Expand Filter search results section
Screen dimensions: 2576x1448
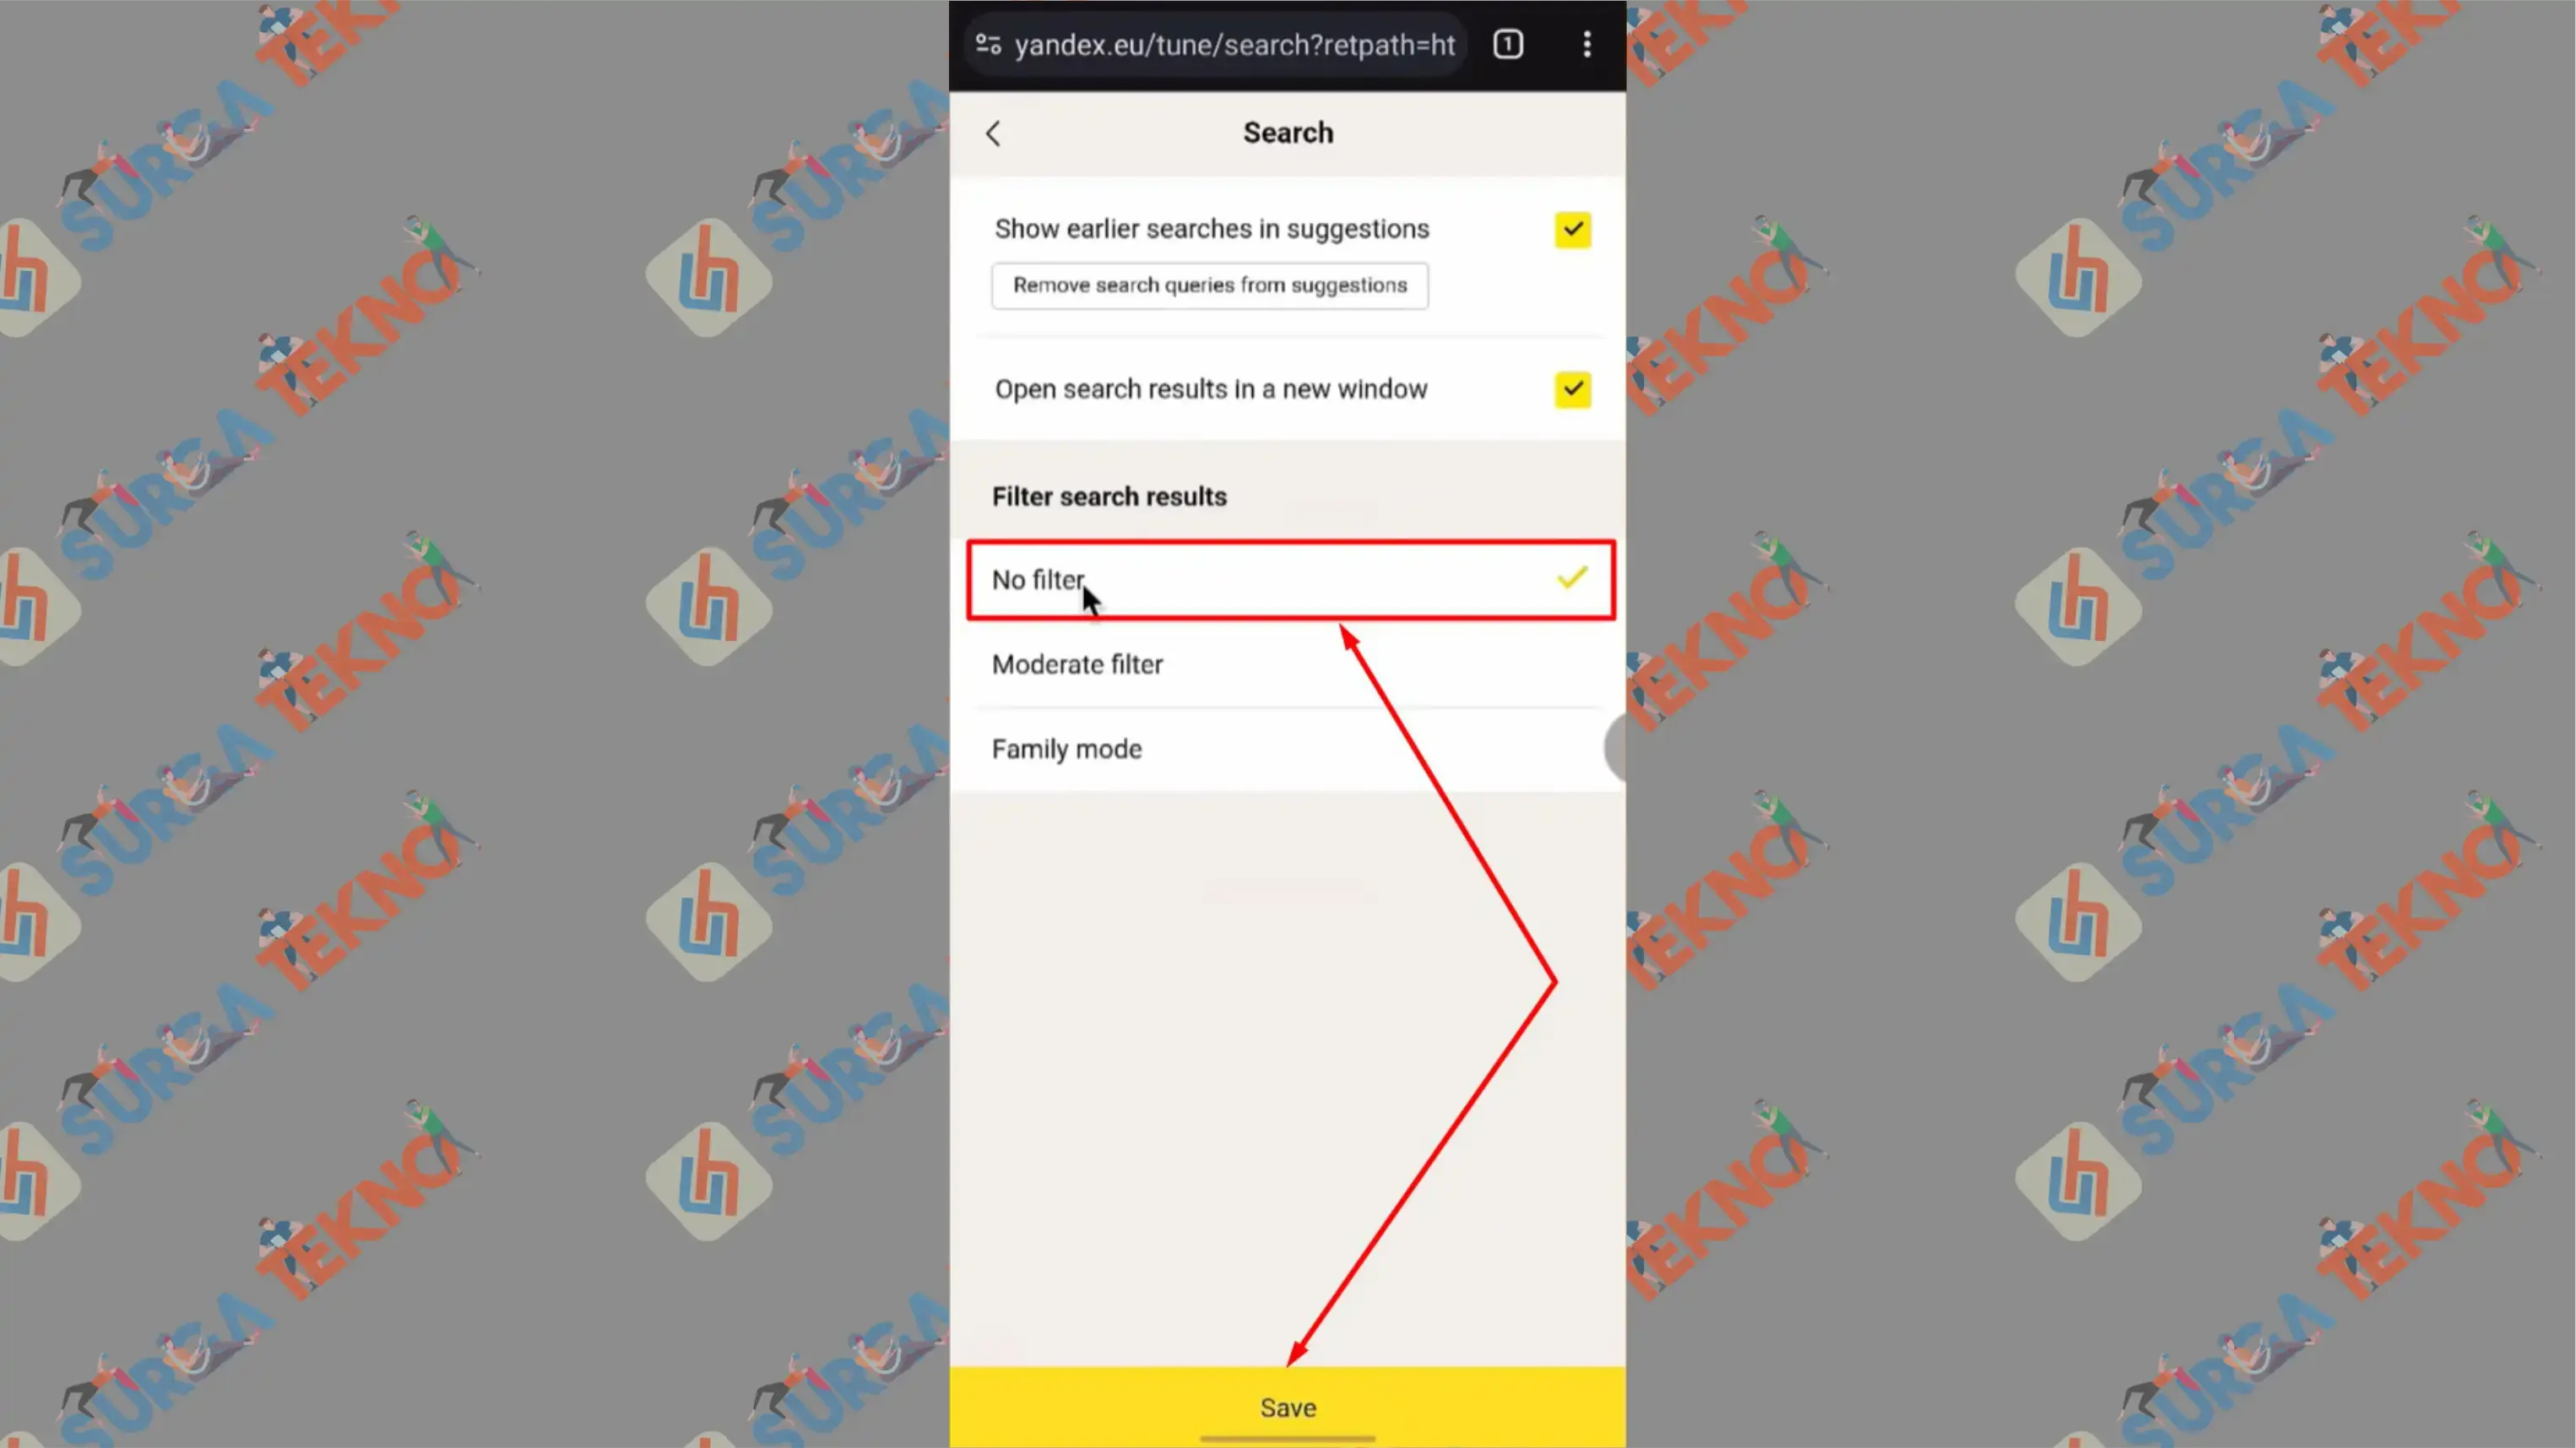[x=1109, y=496]
